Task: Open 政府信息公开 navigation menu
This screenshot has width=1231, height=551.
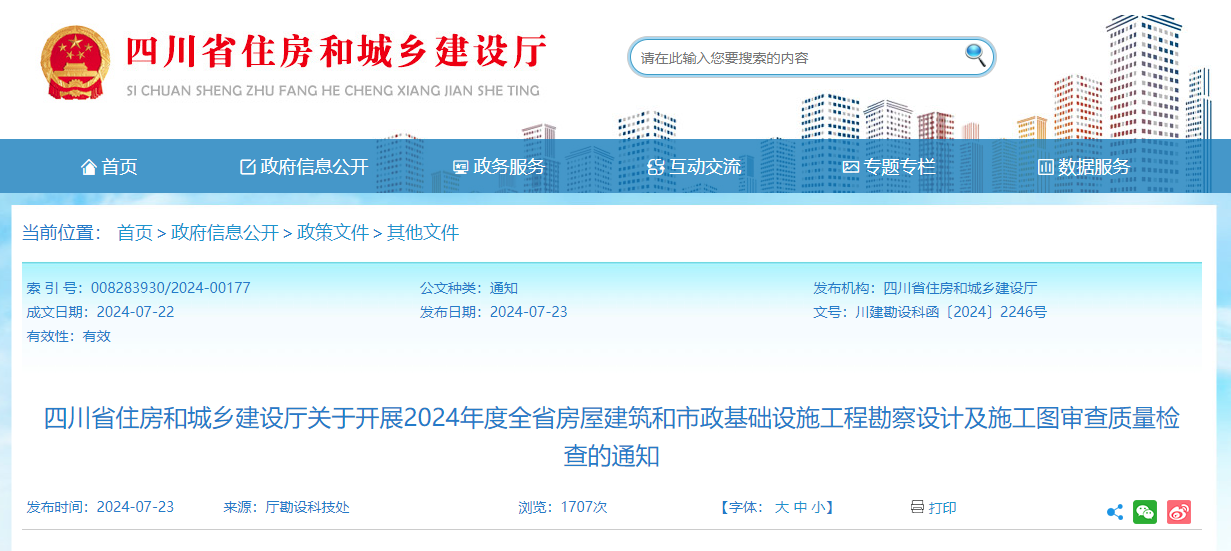Action: tap(304, 167)
